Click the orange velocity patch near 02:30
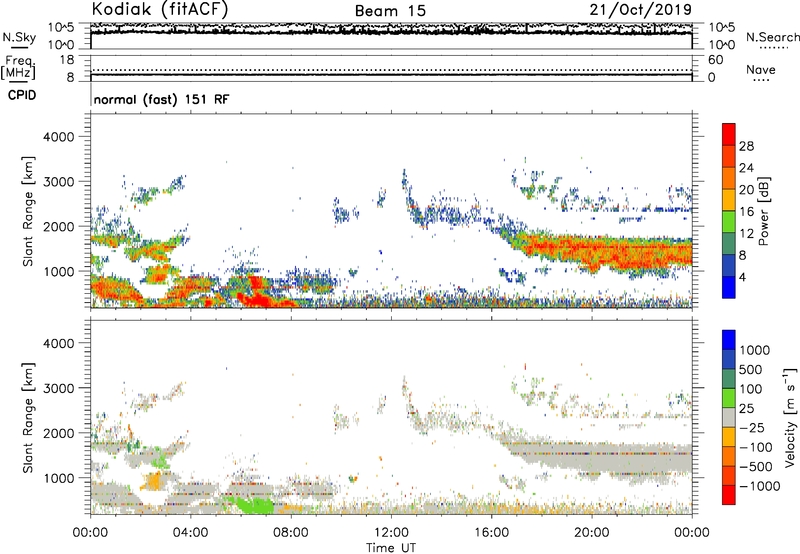Viewport: 800px width, 554px height. pyautogui.click(x=154, y=481)
